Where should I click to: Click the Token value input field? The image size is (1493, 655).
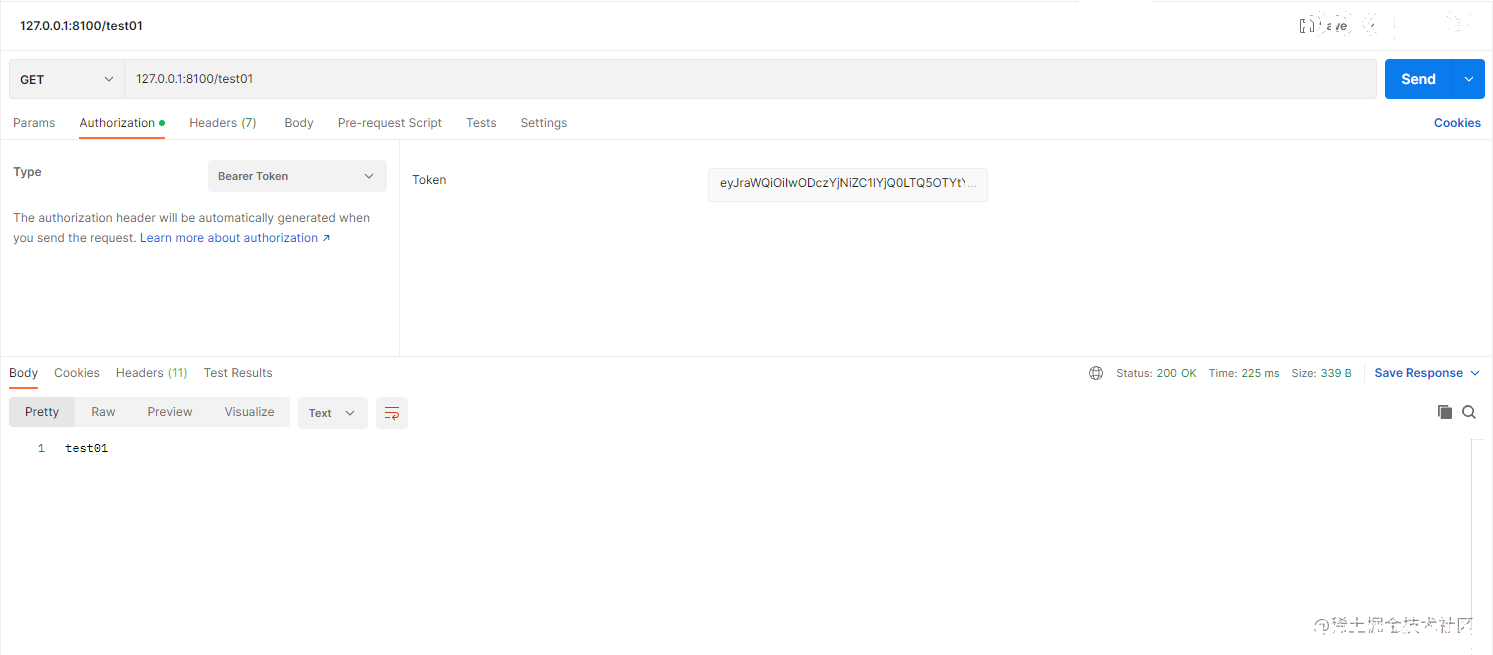coord(848,184)
